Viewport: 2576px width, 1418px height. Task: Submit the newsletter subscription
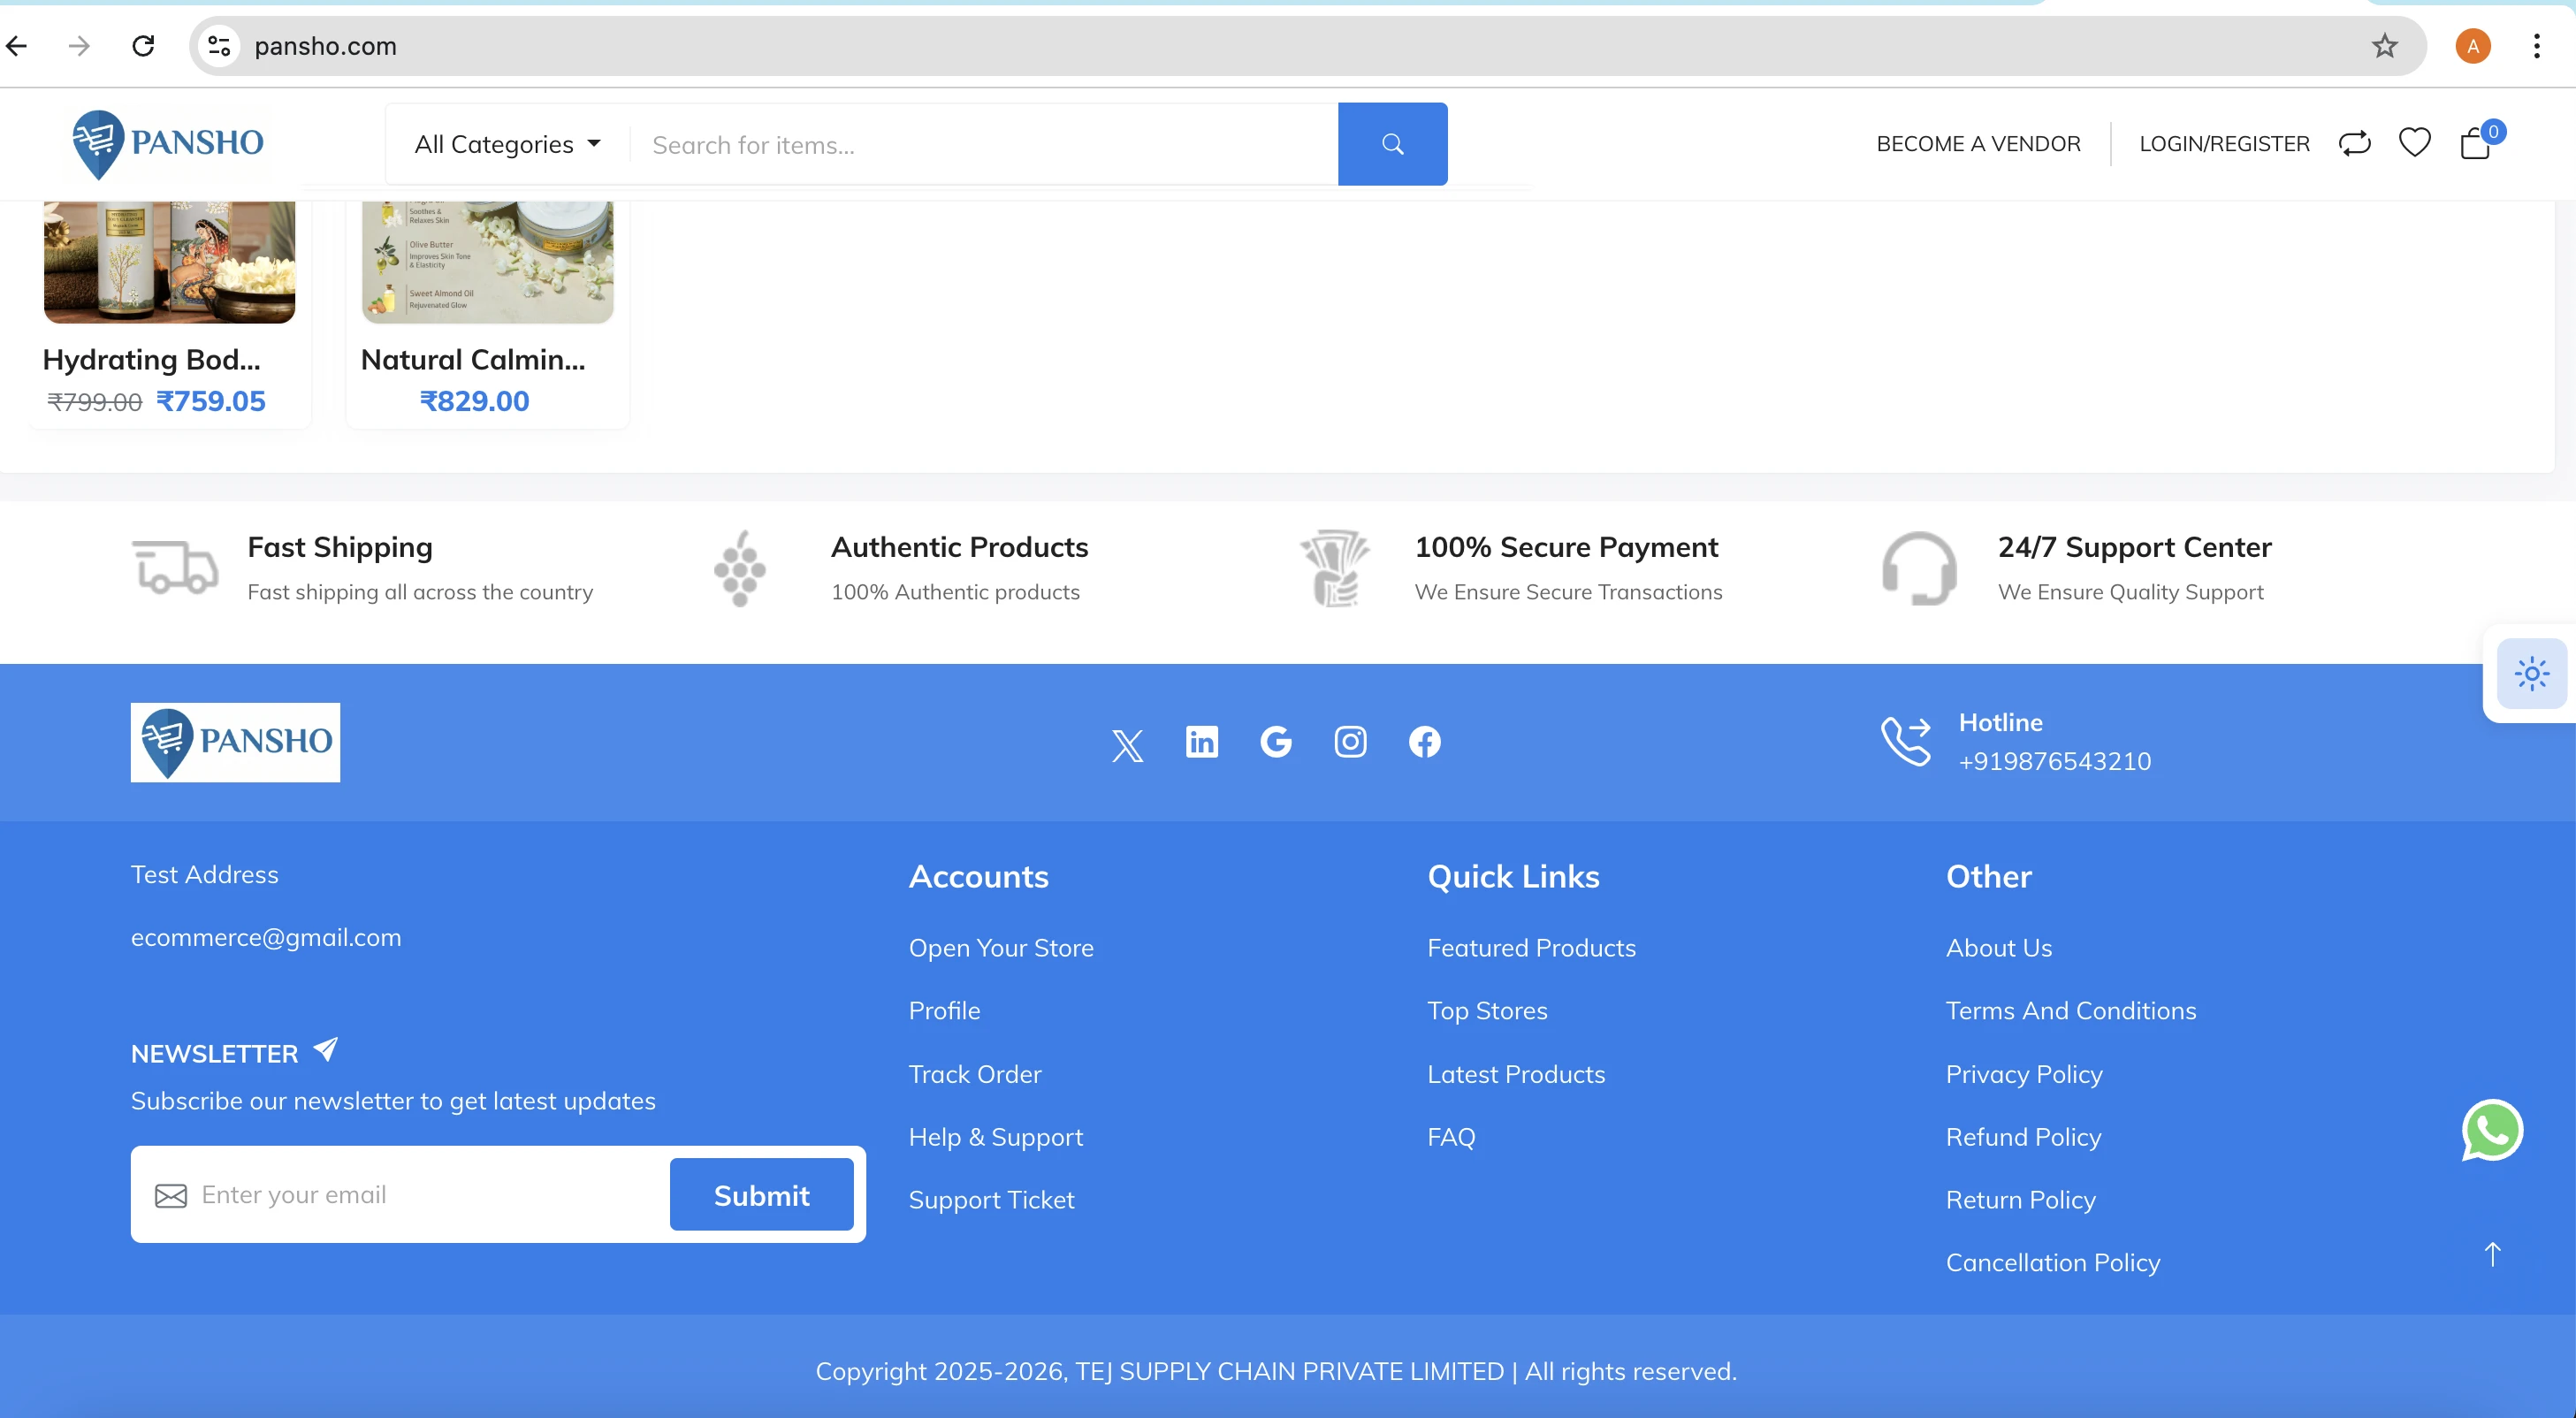point(761,1195)
